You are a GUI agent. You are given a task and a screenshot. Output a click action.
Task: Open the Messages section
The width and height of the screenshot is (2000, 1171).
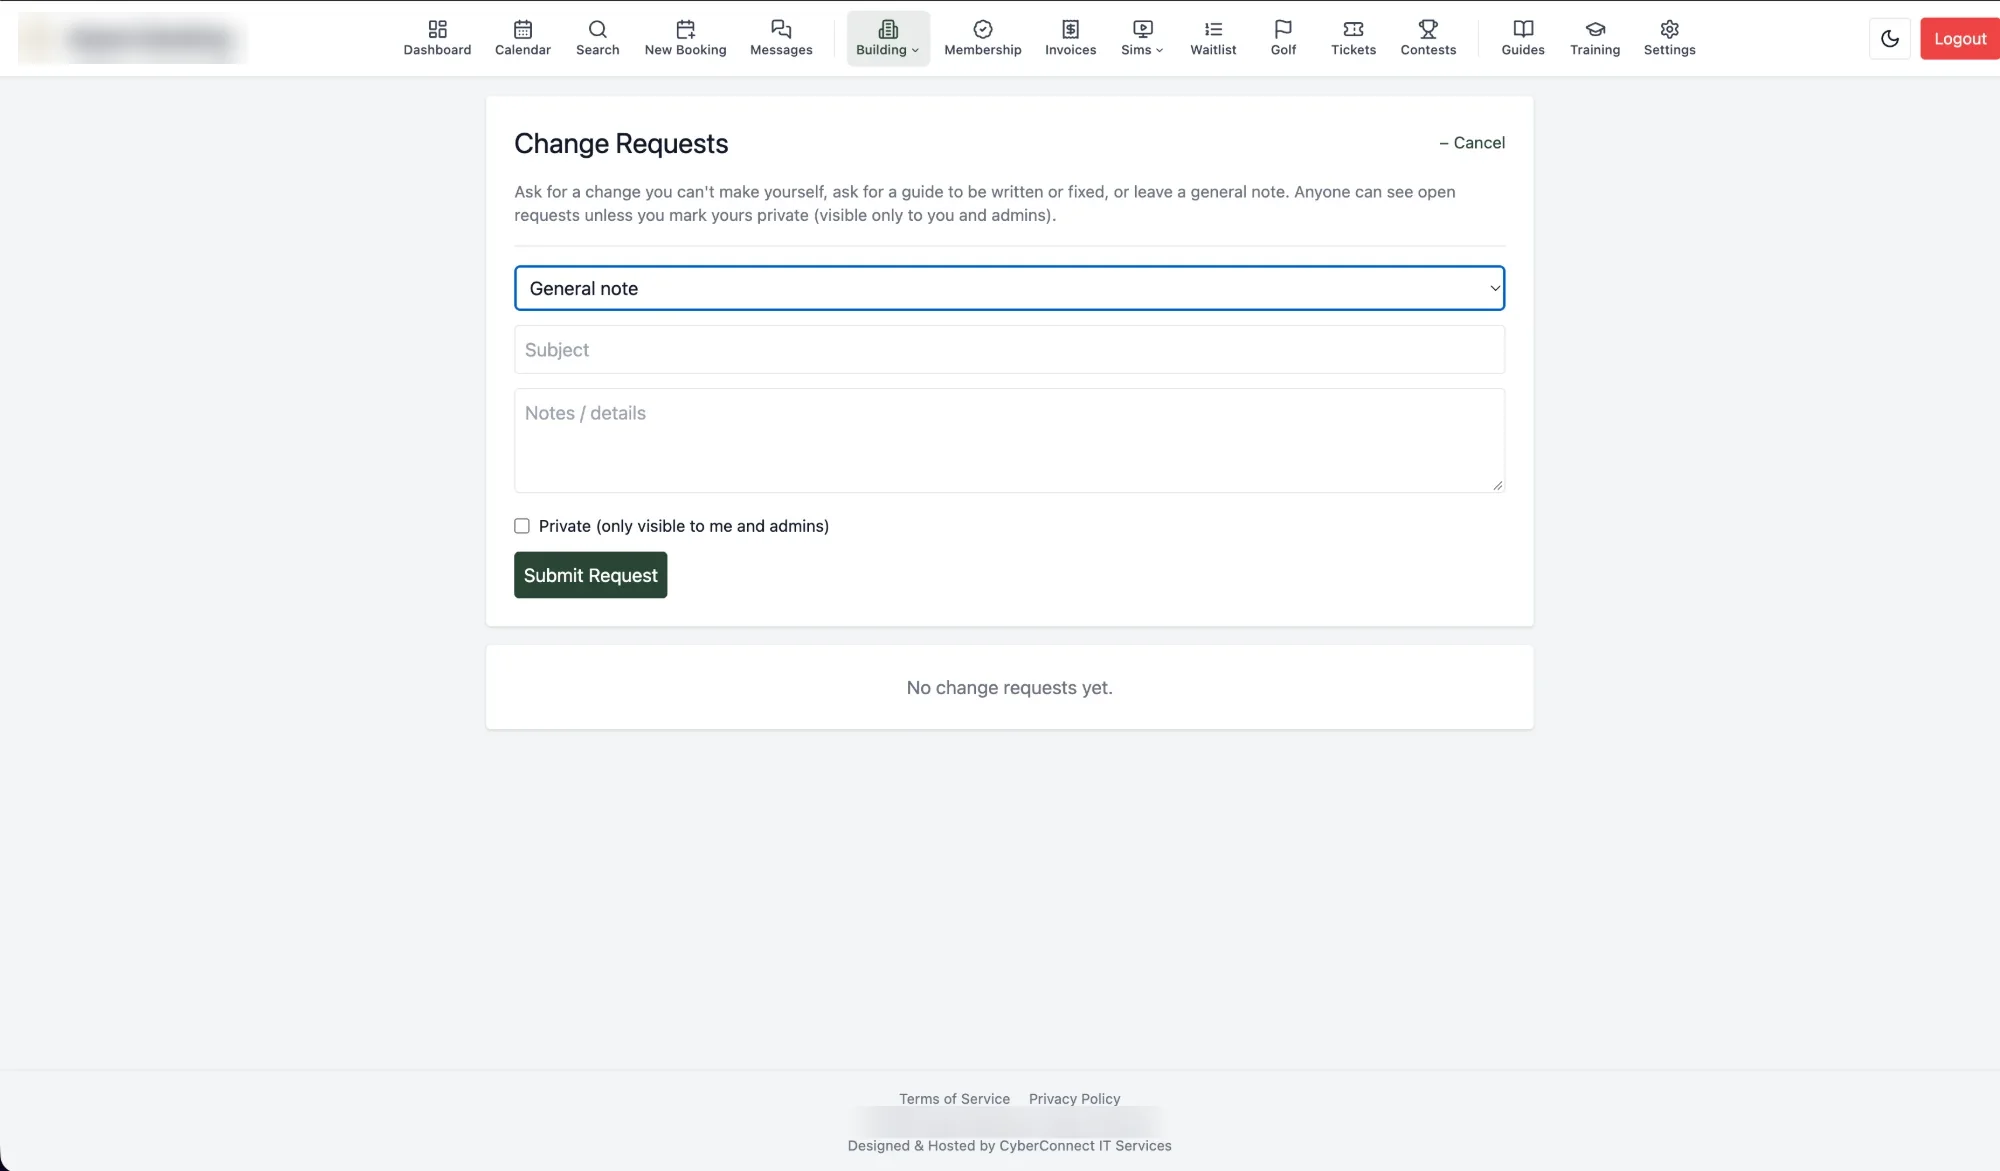[x=781, y=38]
